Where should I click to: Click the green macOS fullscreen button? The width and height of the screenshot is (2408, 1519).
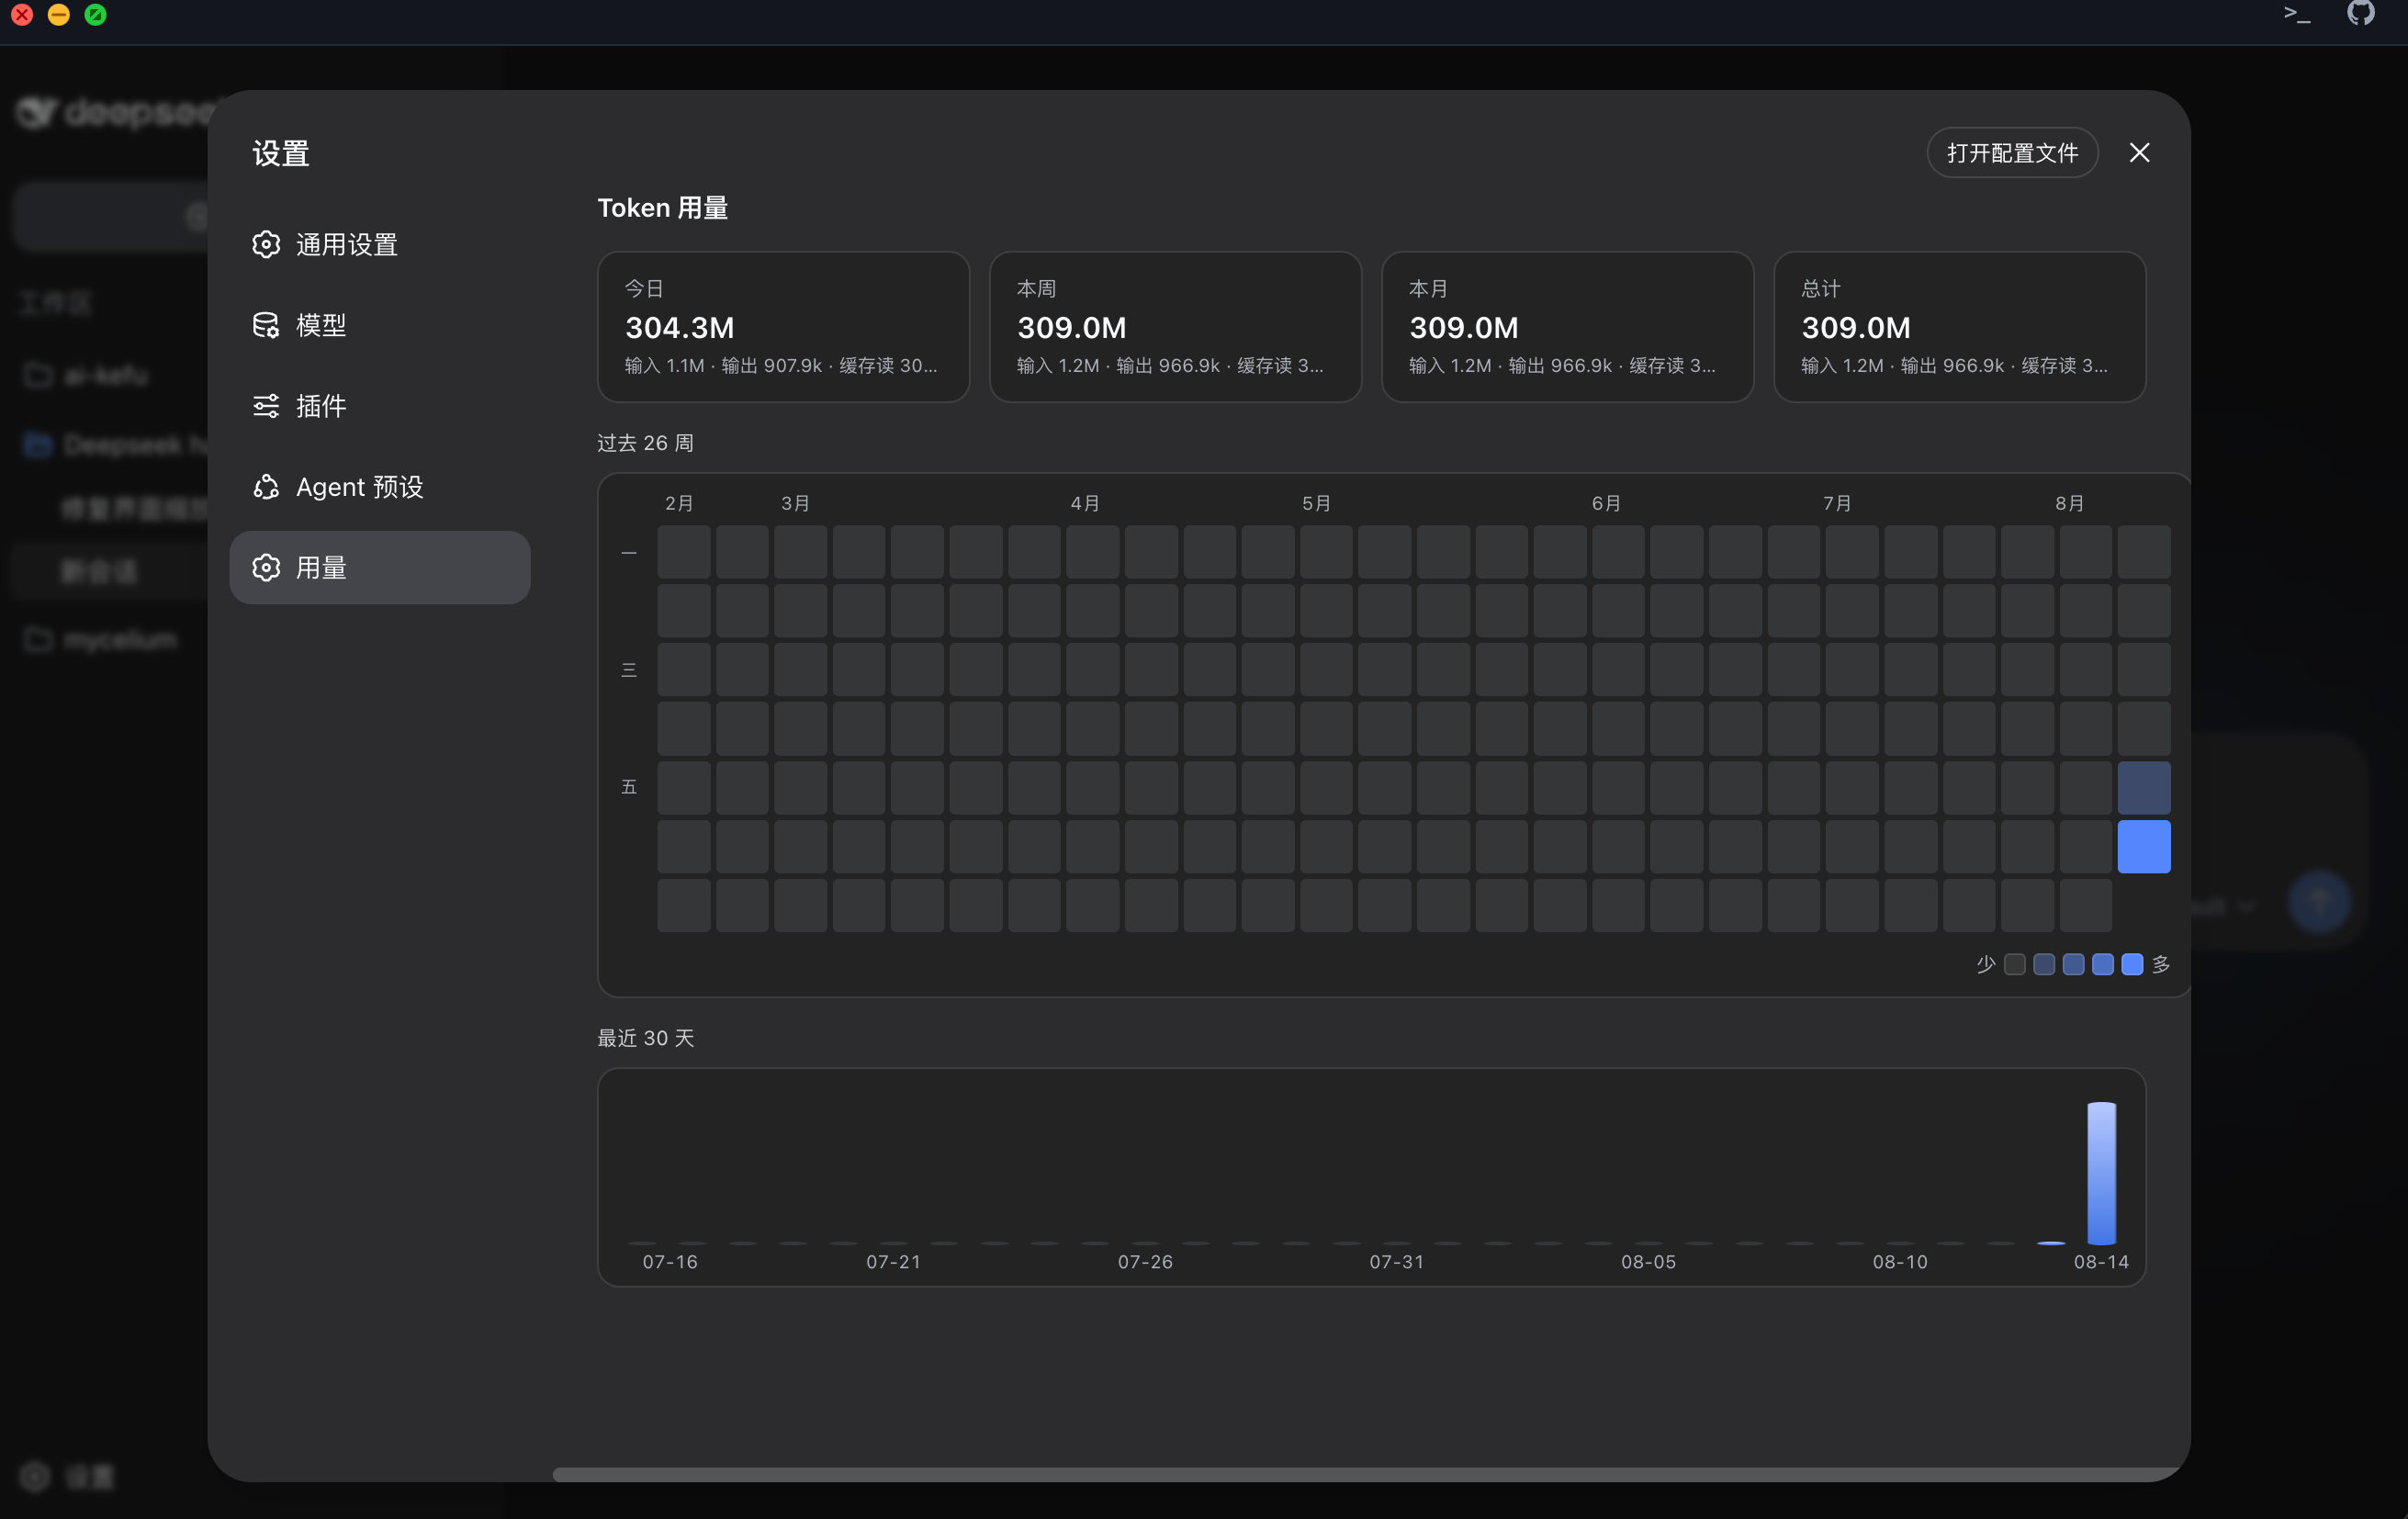pyautogui.click(x=96, y=14)
